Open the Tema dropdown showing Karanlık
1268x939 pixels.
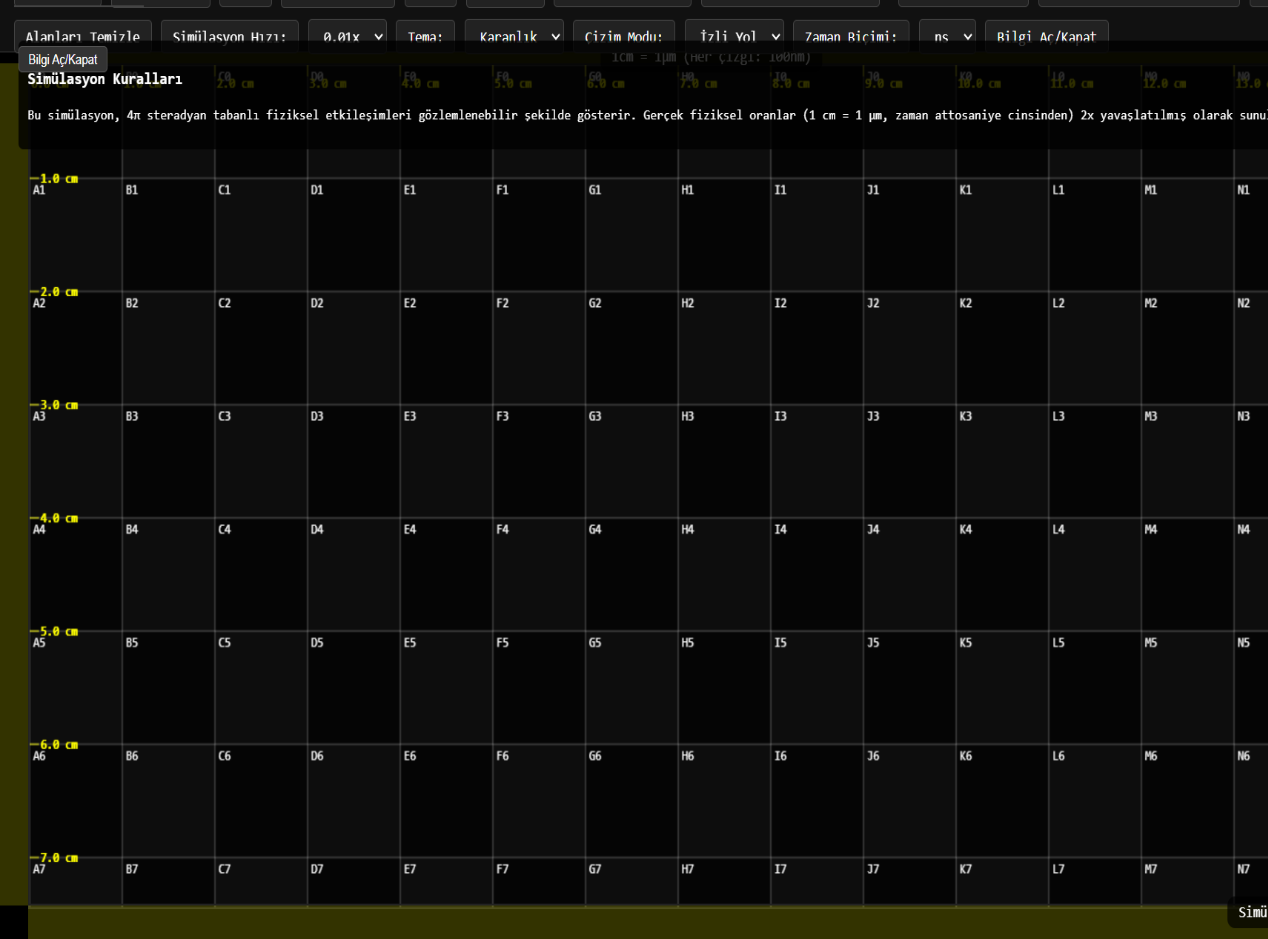(x=514, y=37)
